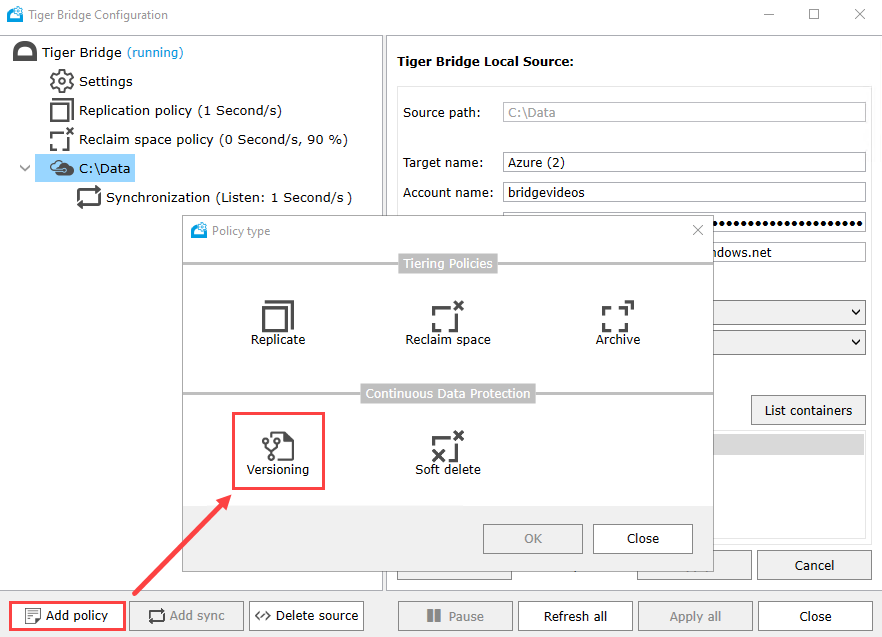Screen dimensions: 882x637
Task: Open the lower dropdown on the right panel
Action: pos(857,342)
